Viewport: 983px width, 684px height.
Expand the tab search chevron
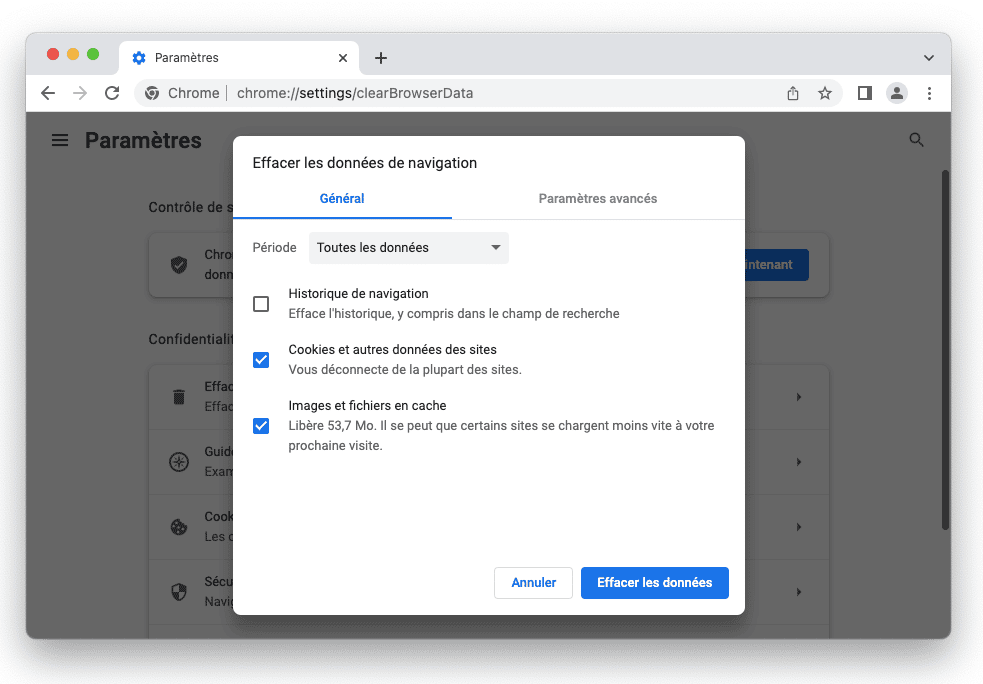click(929, 58)
